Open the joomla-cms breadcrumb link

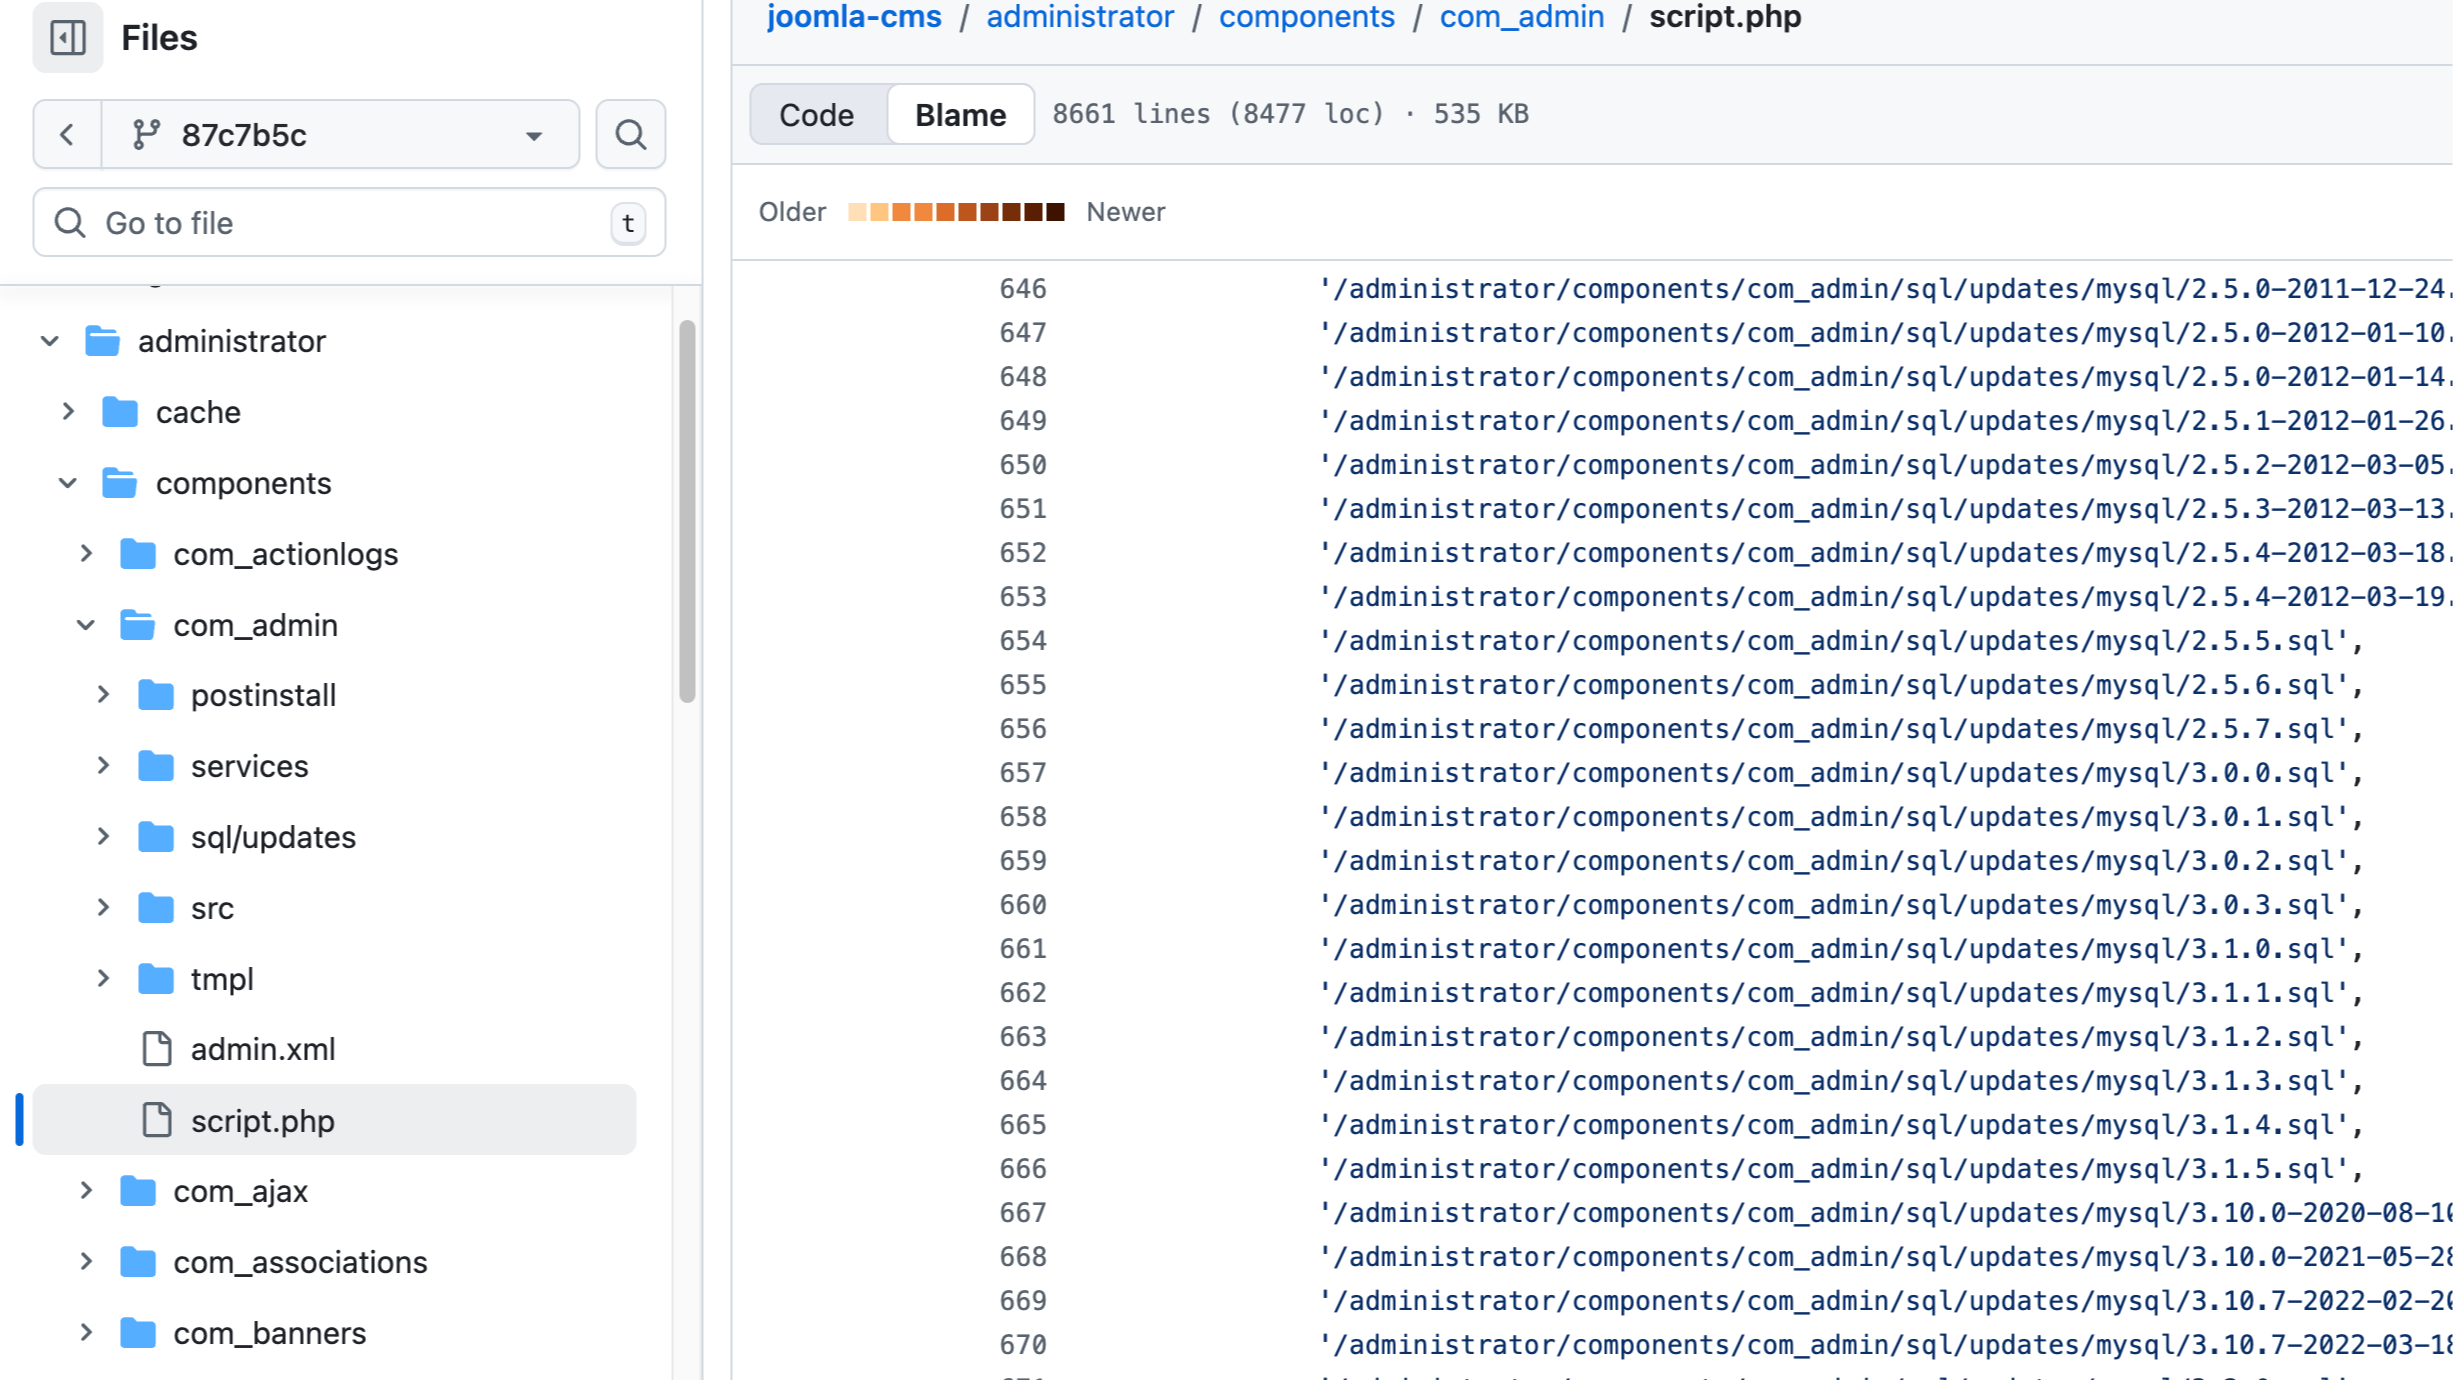pos(854,17)
